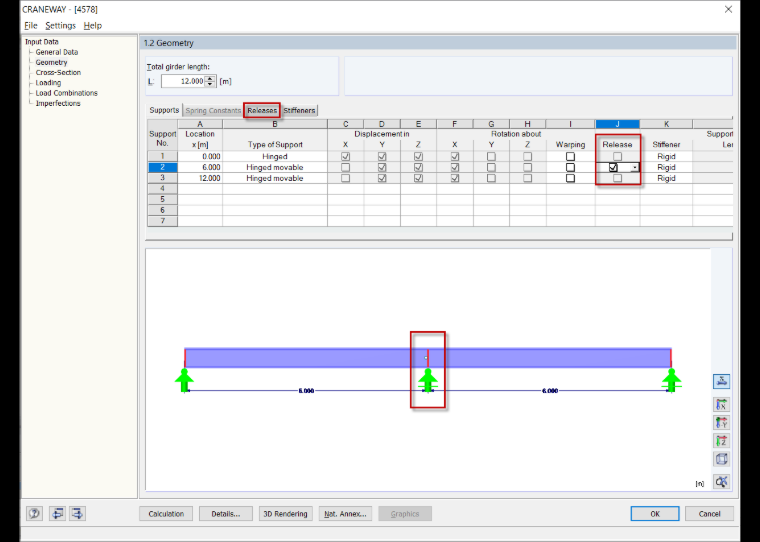Image resolution: width=760 pixels, height=542 pixels.
Task: Set view in Z direction icon
Action: click(x=721, y=441)
